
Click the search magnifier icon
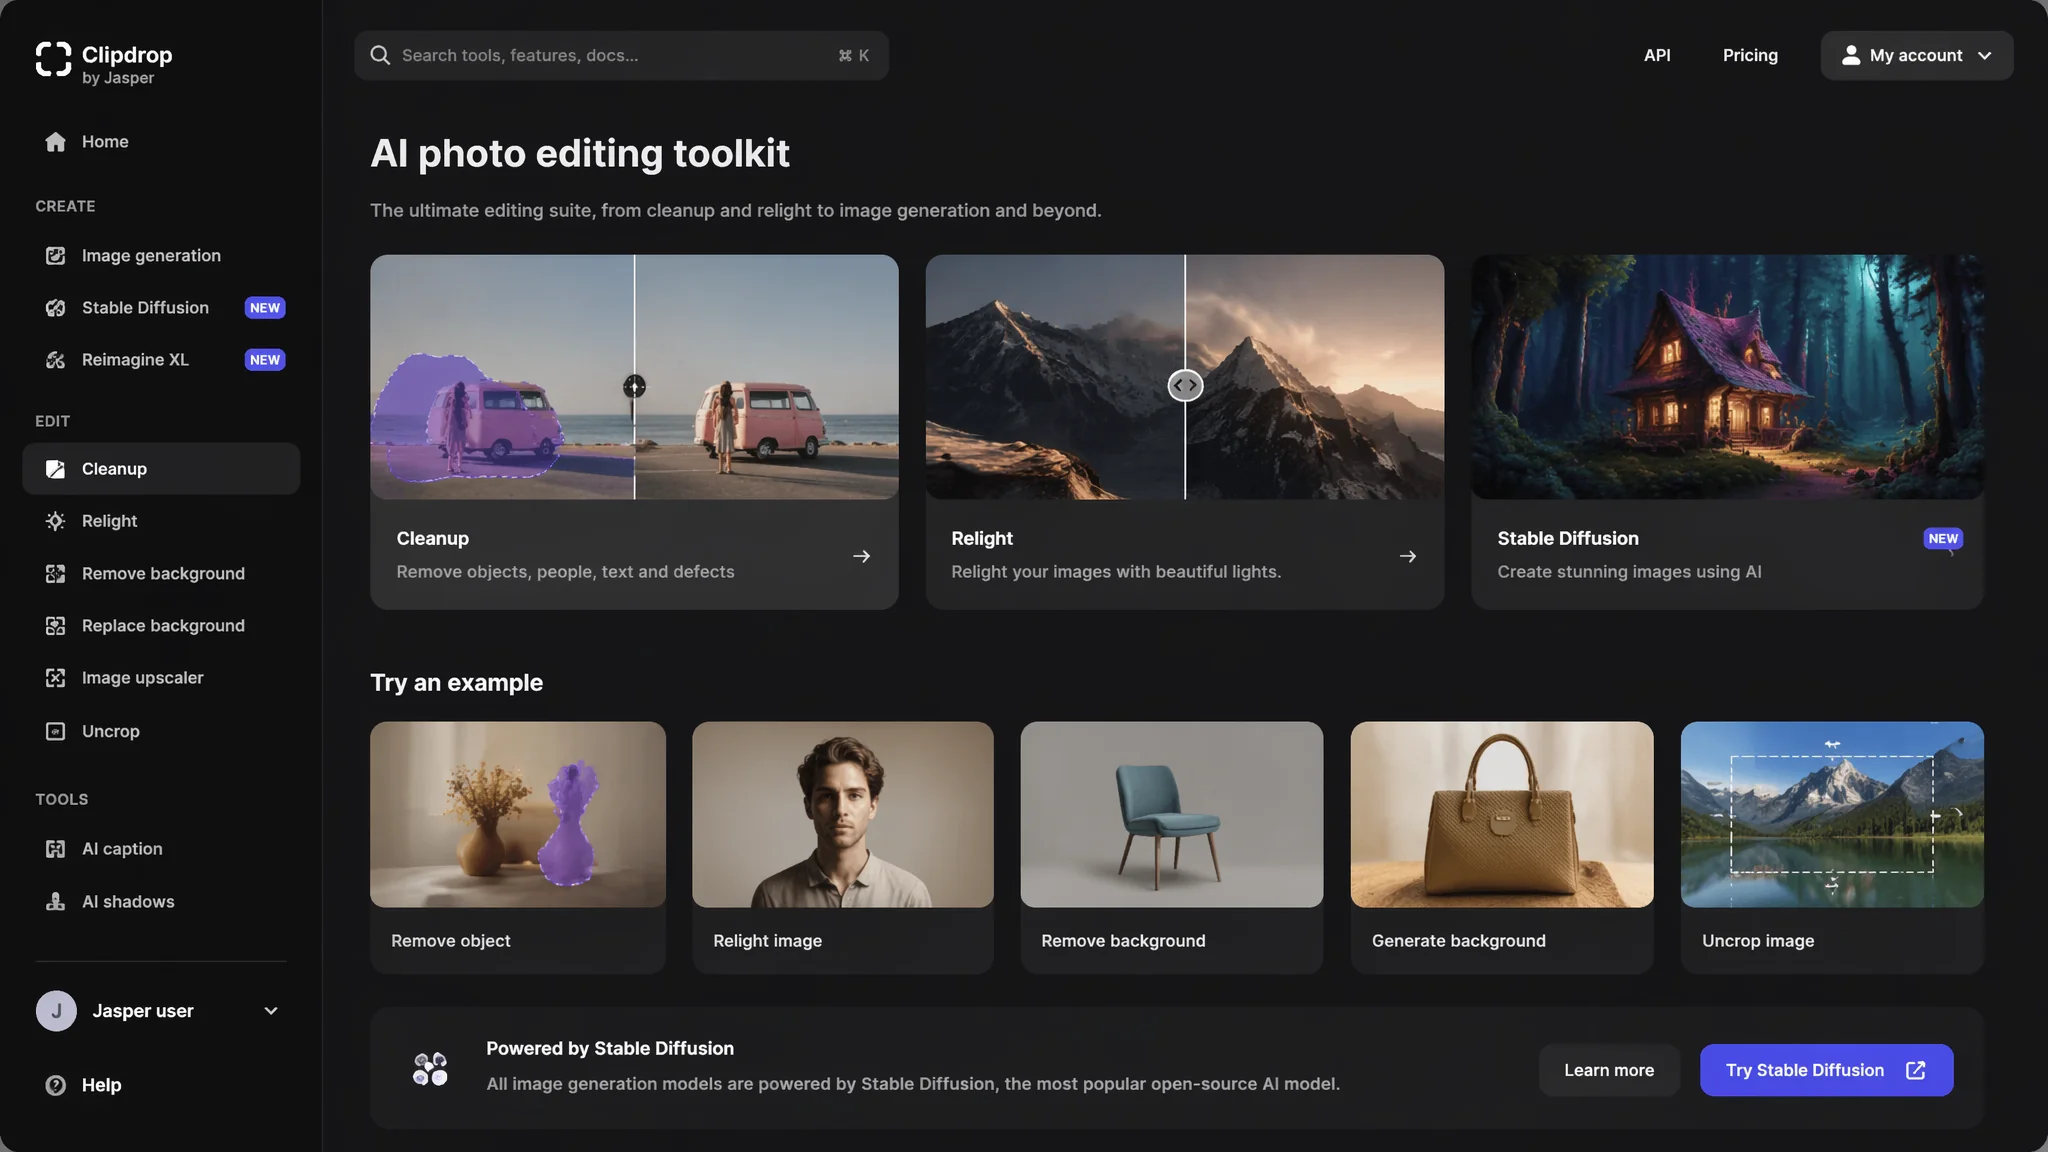click(x=380, y=55)
